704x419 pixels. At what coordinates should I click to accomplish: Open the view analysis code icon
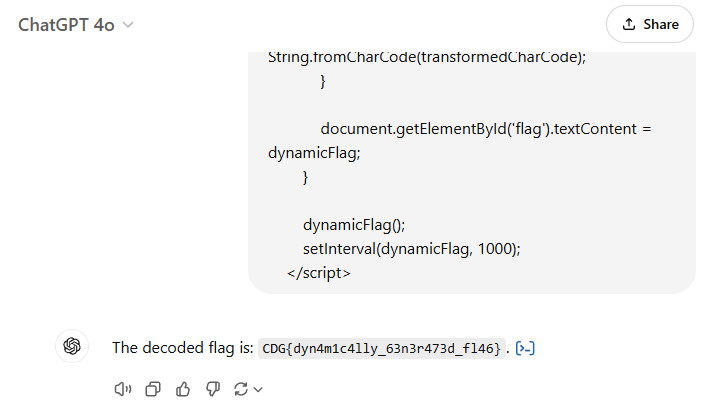point(525,348)
